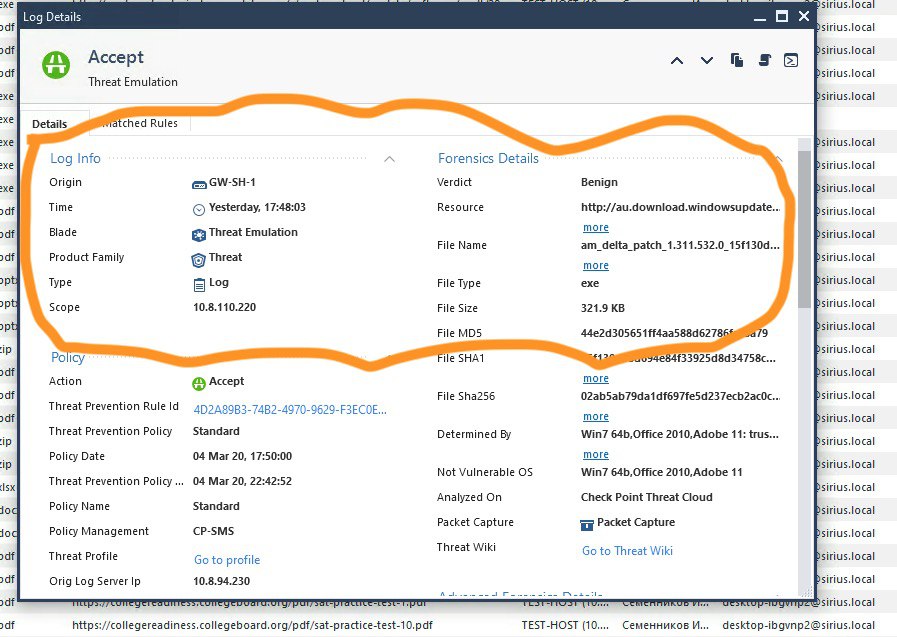Viewport: 897px width, 637px height.
Task: Select Time value Yesterday, 17:48:03
Action: 257,207
